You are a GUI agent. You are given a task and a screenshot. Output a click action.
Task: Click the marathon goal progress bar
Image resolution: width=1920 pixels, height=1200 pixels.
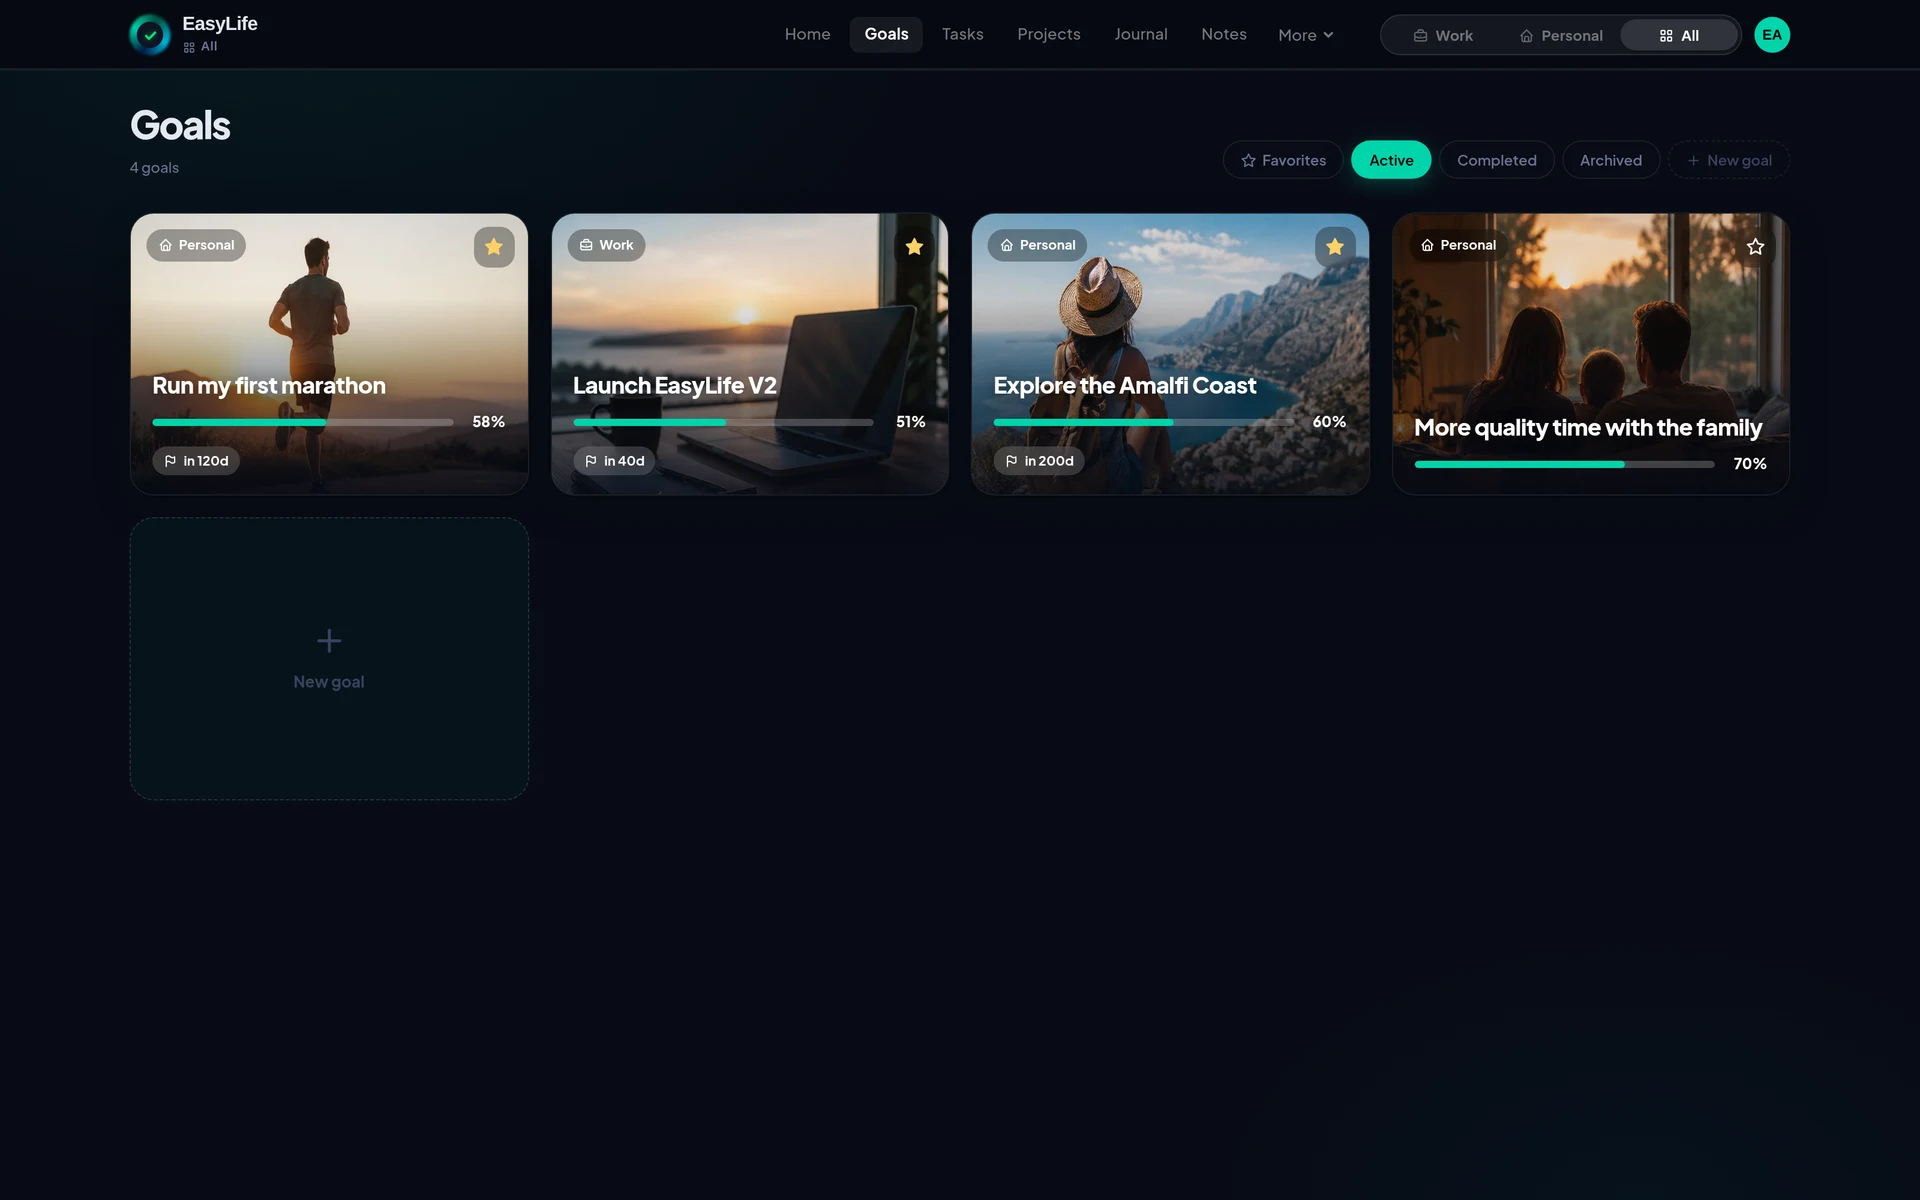pyautogui.click(x=302, y=422)
